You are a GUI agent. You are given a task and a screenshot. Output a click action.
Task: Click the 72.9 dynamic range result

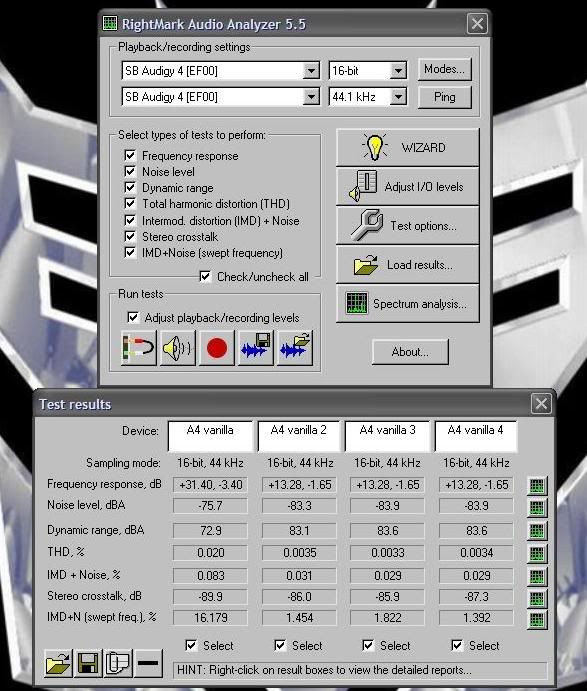211,530
